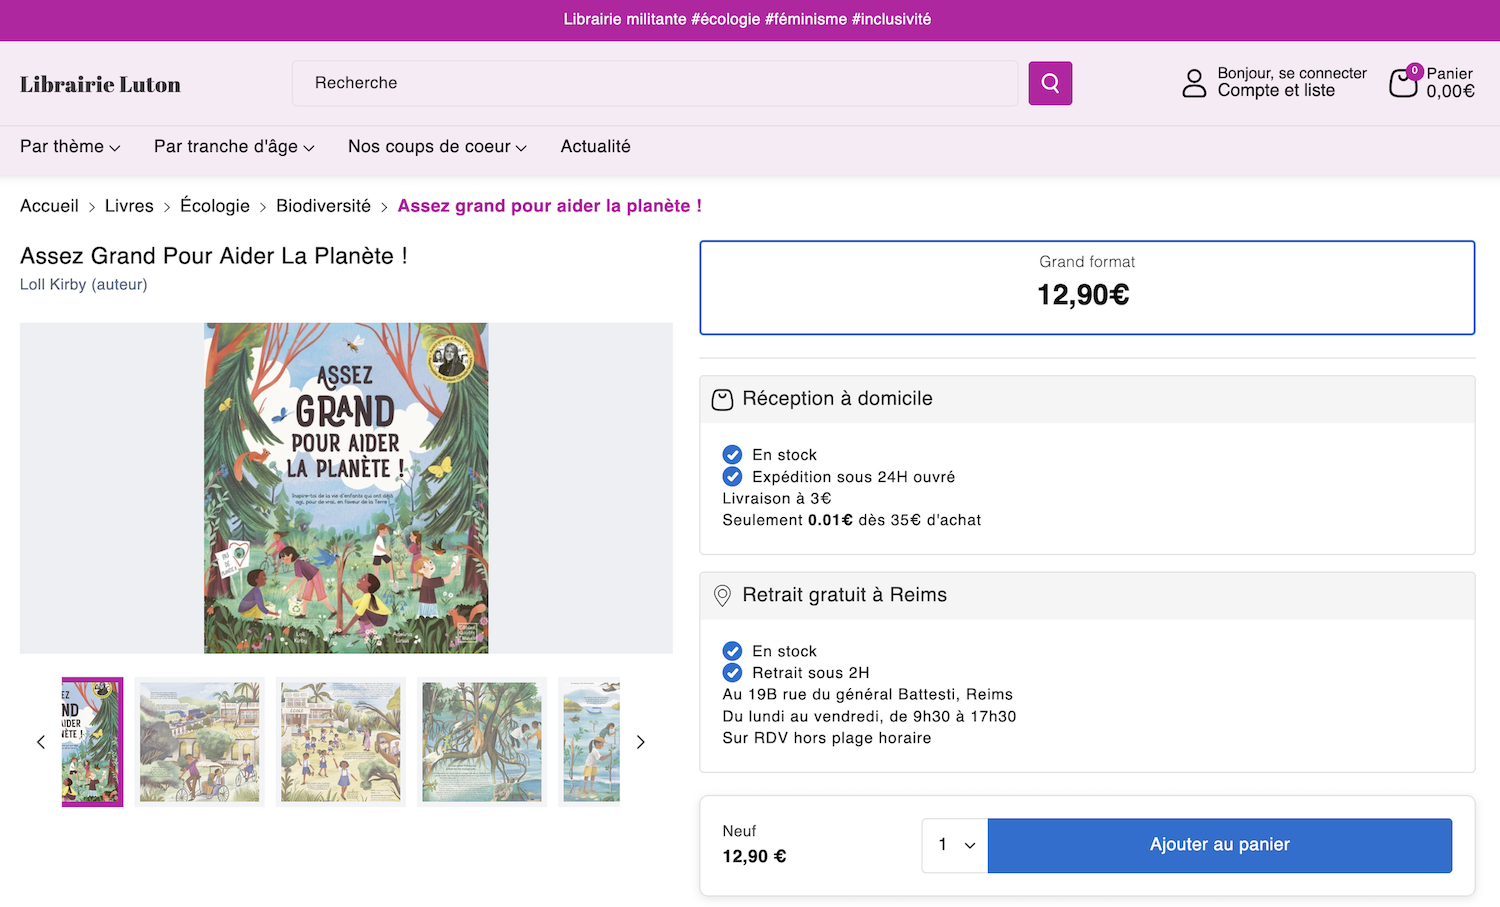Click the 'Recherche' search field
Screen dimensions: 1500x907
(655, 83)
